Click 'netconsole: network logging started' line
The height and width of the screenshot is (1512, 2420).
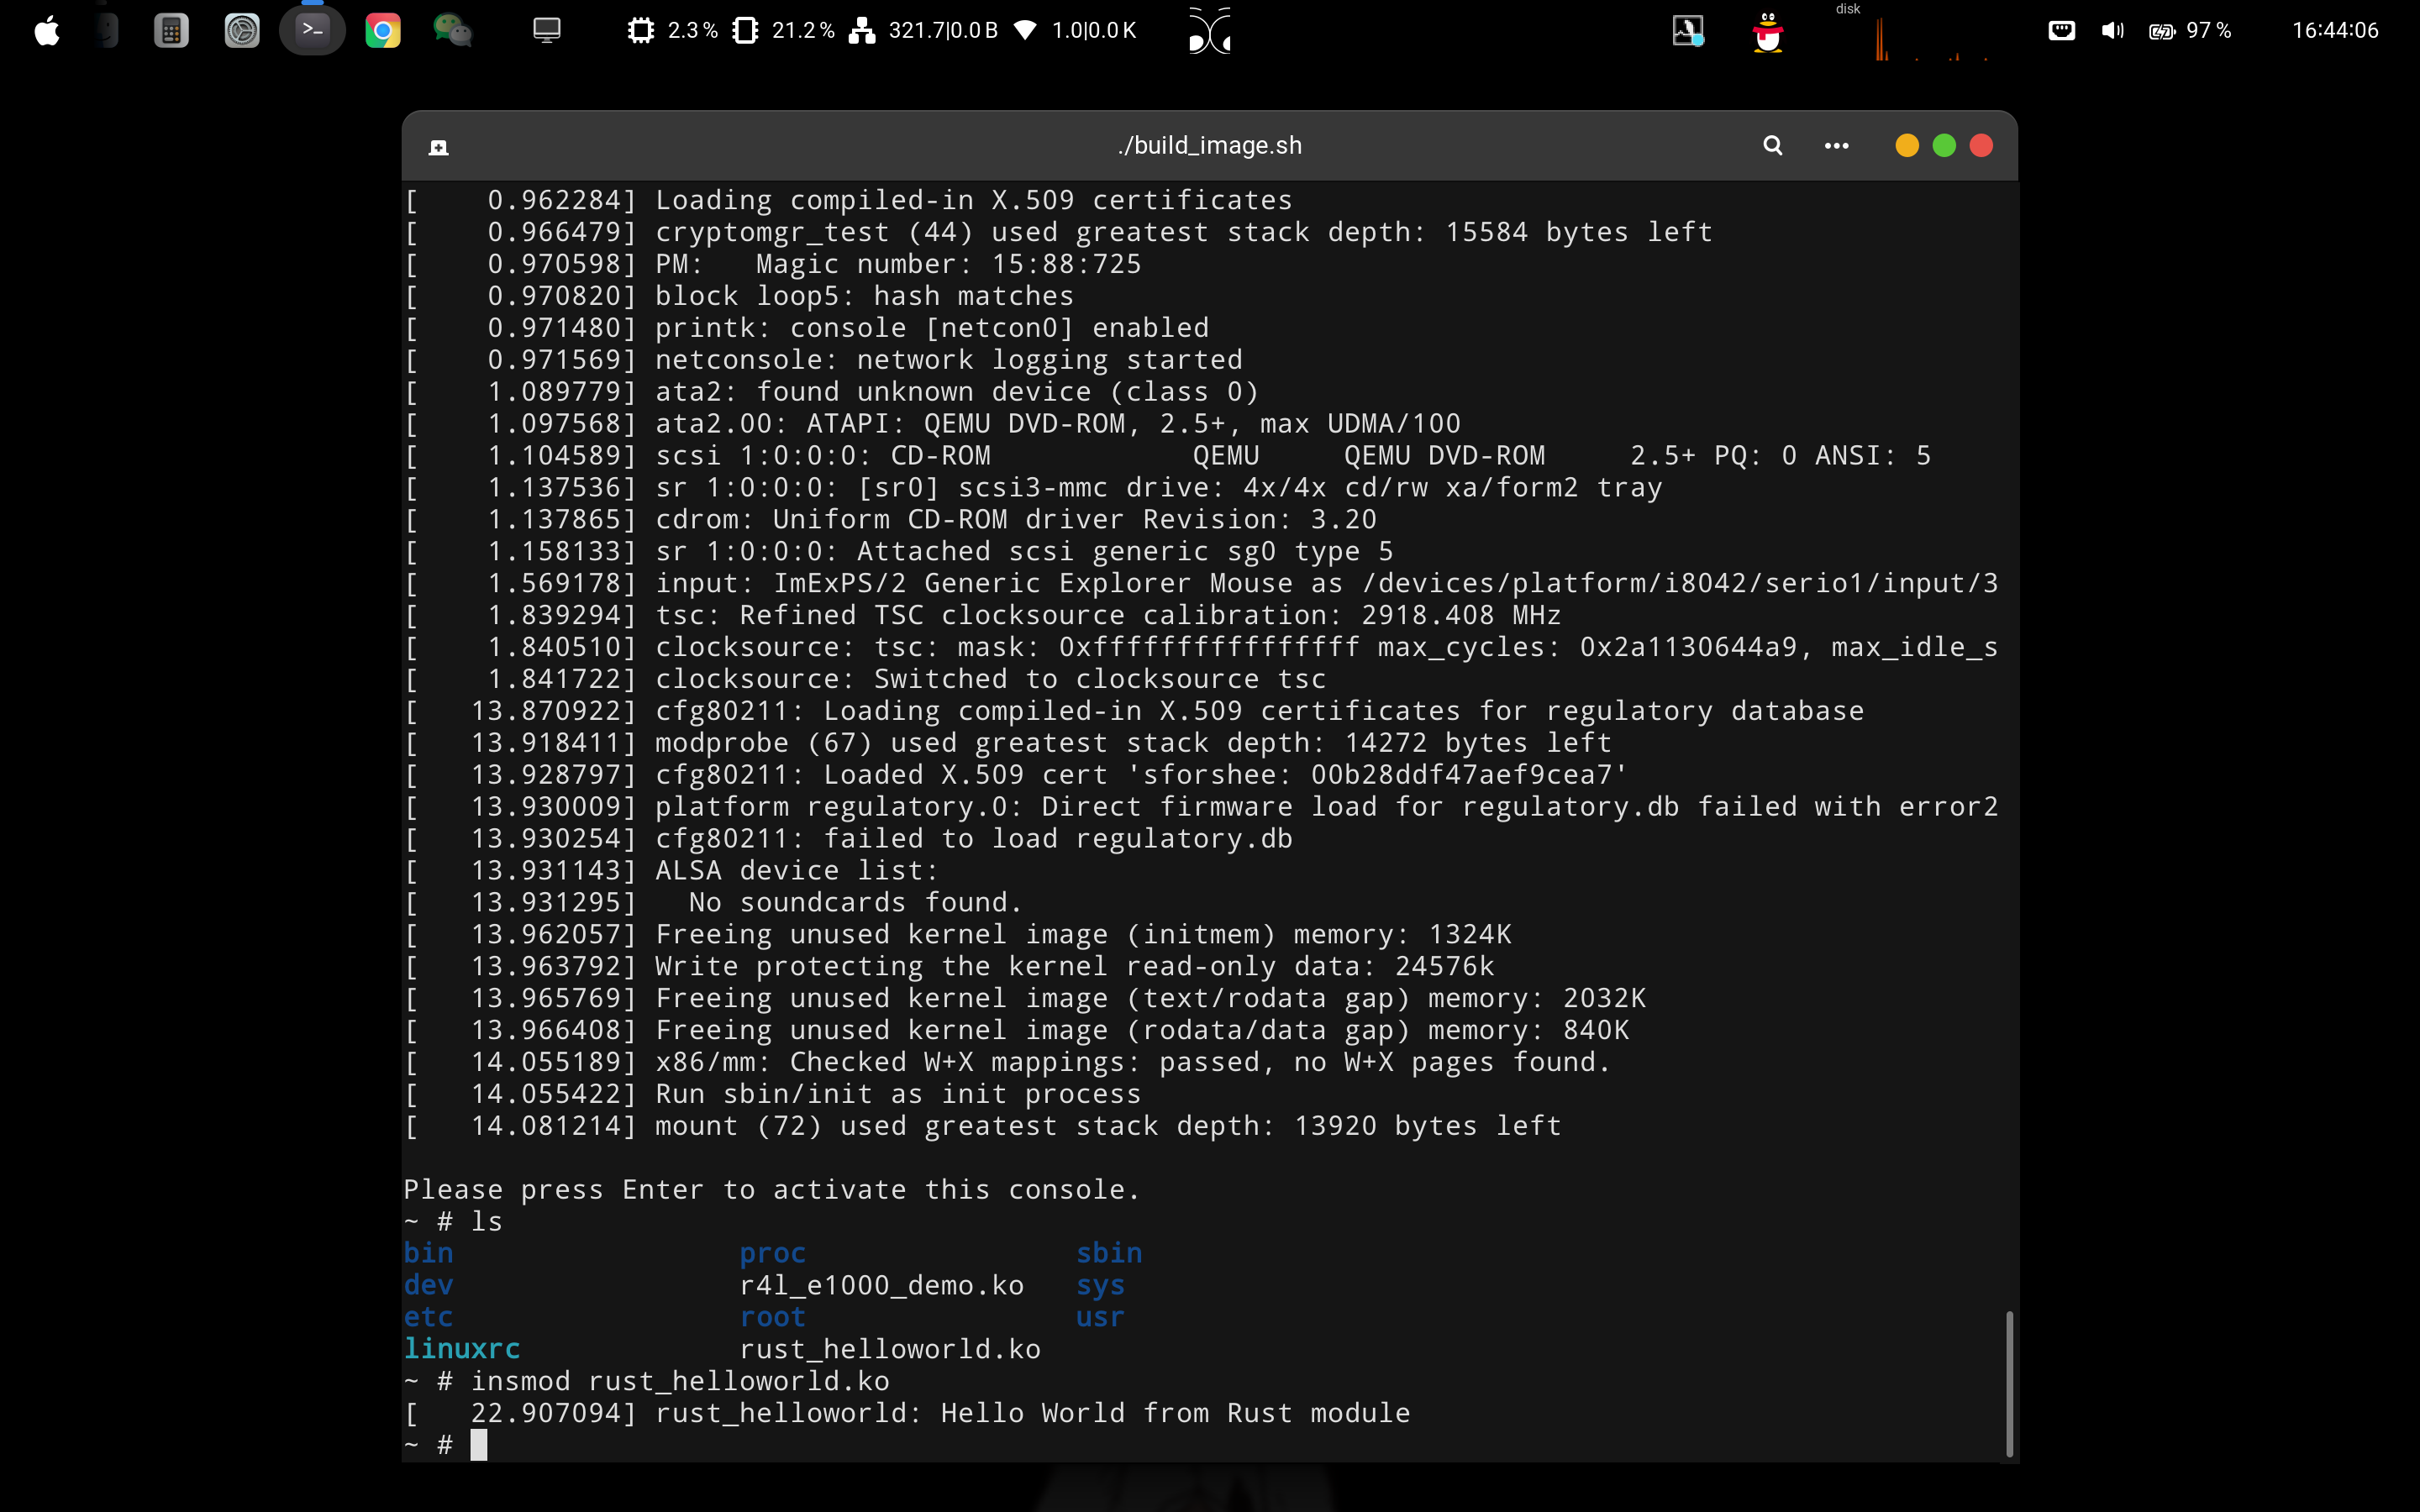click(823, 359)
